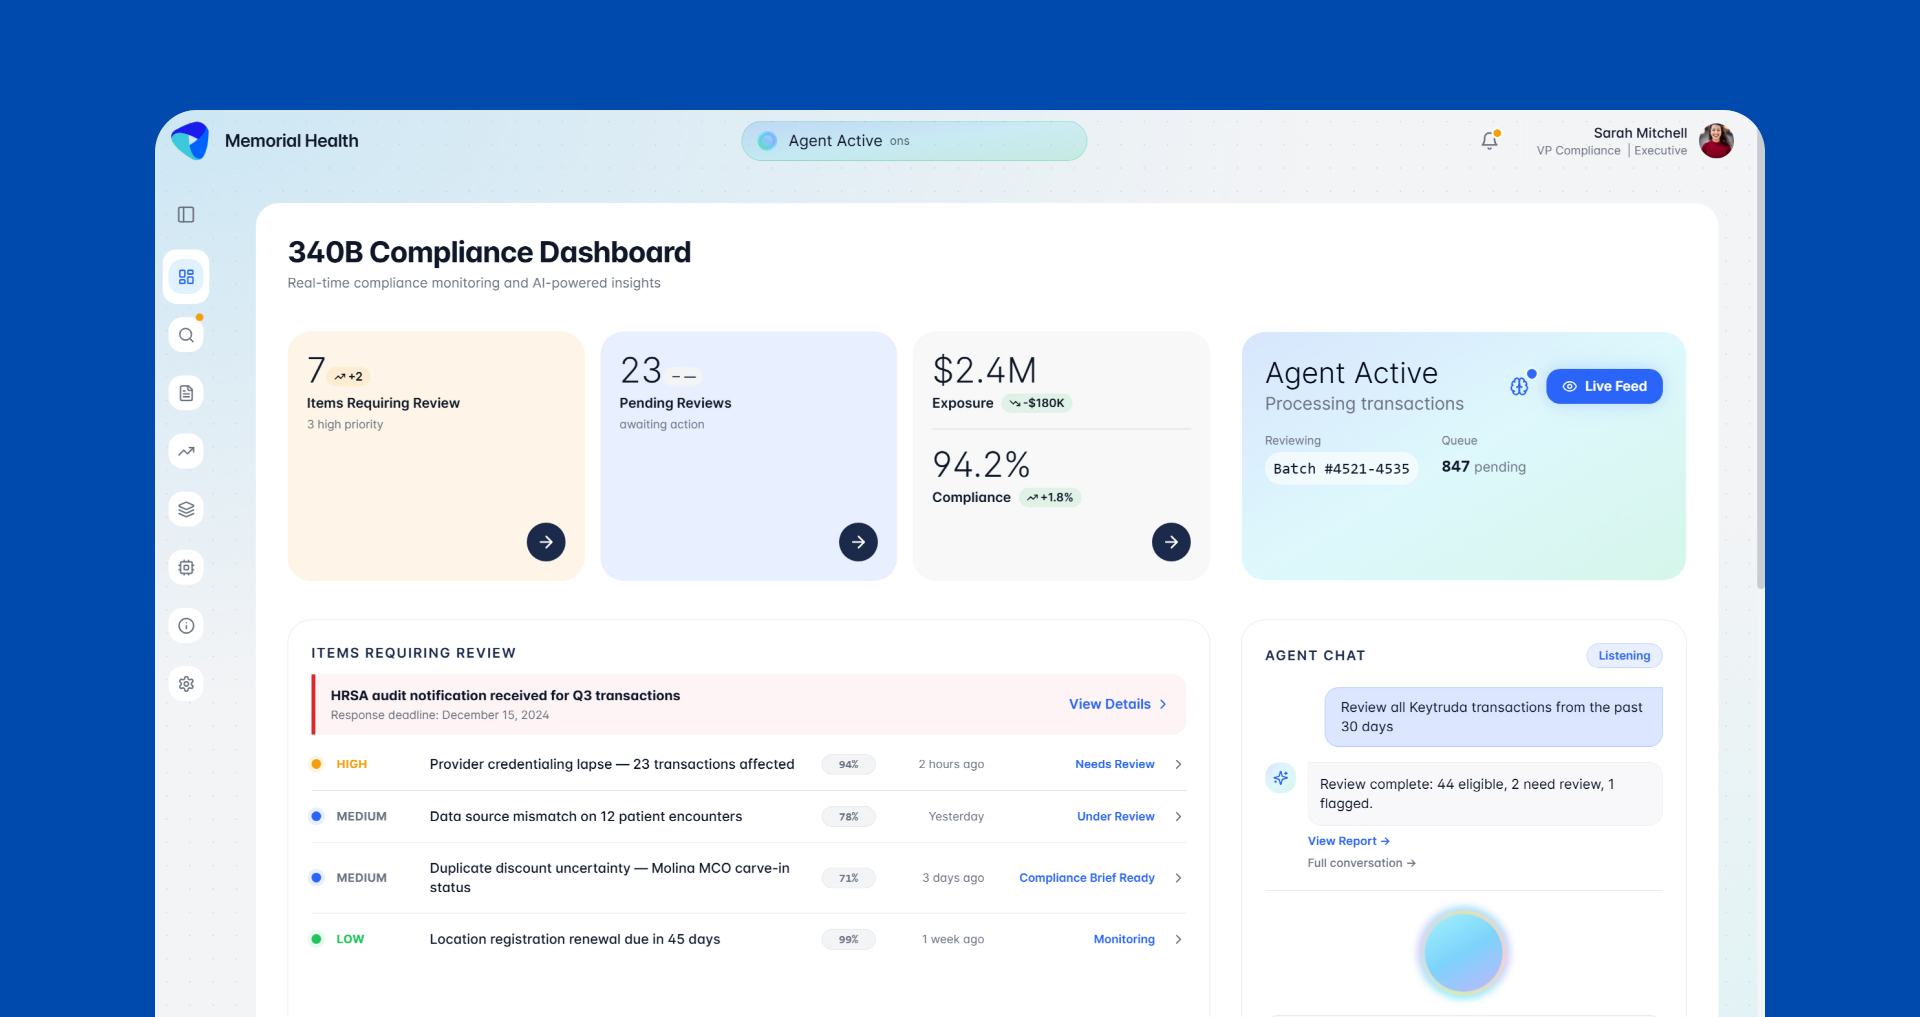Image resolution: width=1920 pixels, height=1017 pixels.
Task: Open the processor chip icon in sidebar
Action: 186,567
